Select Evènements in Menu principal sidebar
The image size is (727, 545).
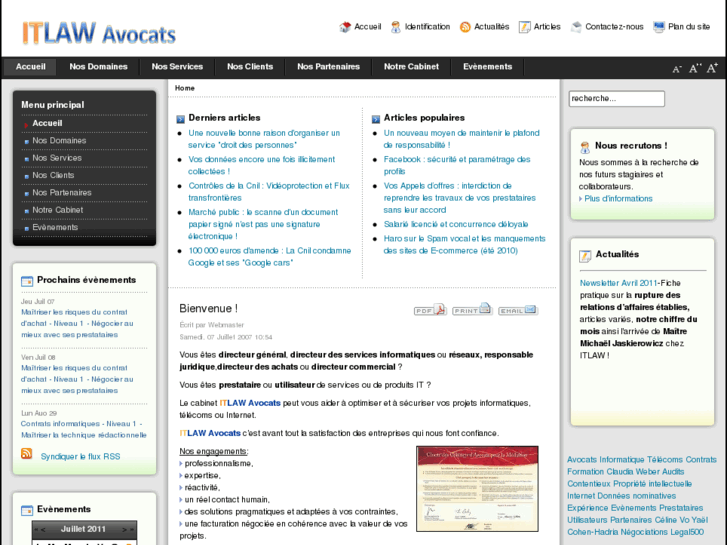pyautogui.click(x=55, y=227)
